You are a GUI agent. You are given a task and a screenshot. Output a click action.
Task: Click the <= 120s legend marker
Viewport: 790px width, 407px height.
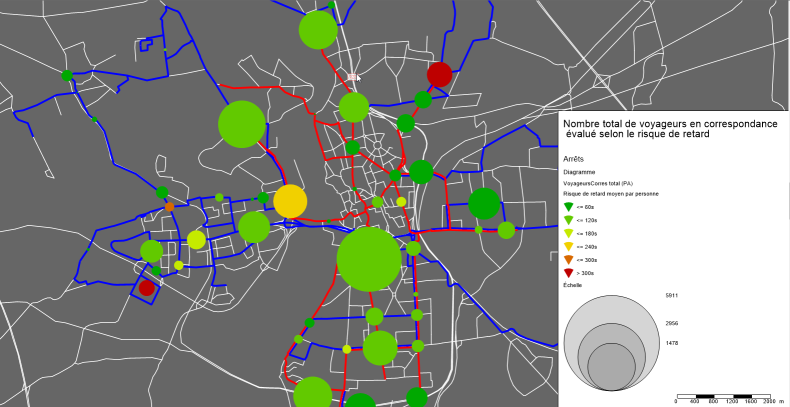(568, 219)
